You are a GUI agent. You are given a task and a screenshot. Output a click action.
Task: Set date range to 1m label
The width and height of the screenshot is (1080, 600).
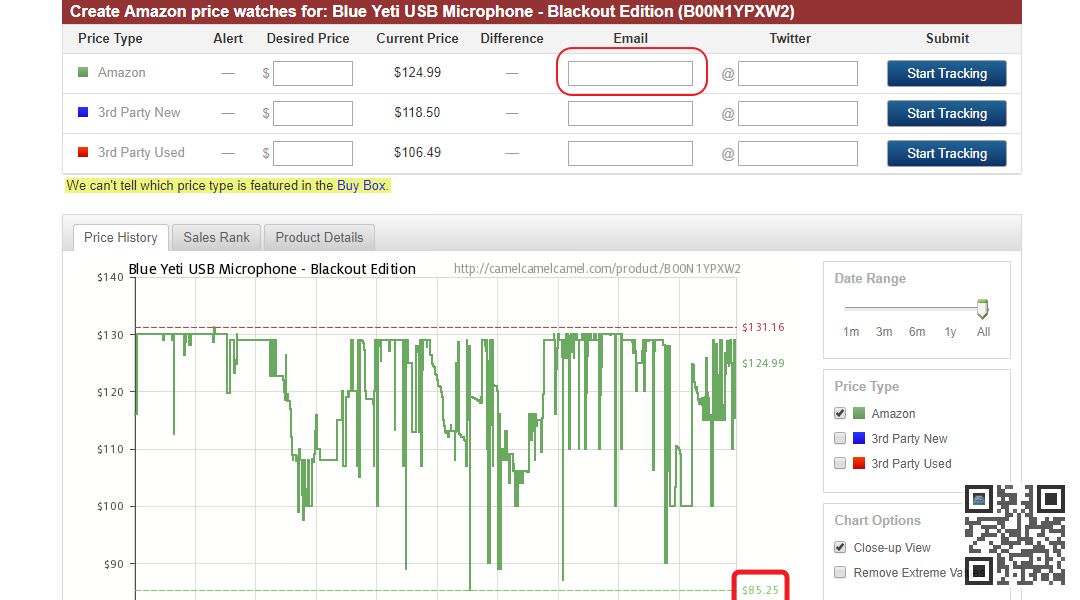click(851, 331)
